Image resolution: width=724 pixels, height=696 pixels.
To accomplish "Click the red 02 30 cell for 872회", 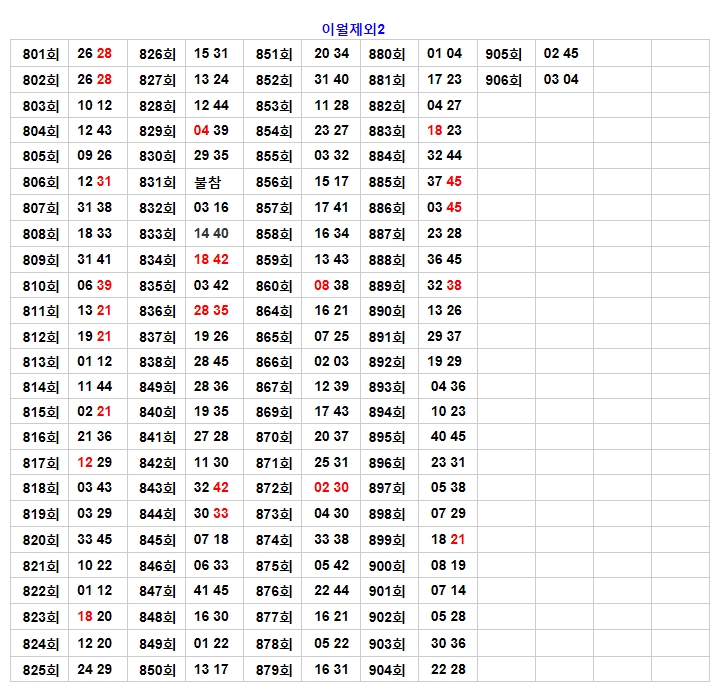I will [x=331, y=488].
